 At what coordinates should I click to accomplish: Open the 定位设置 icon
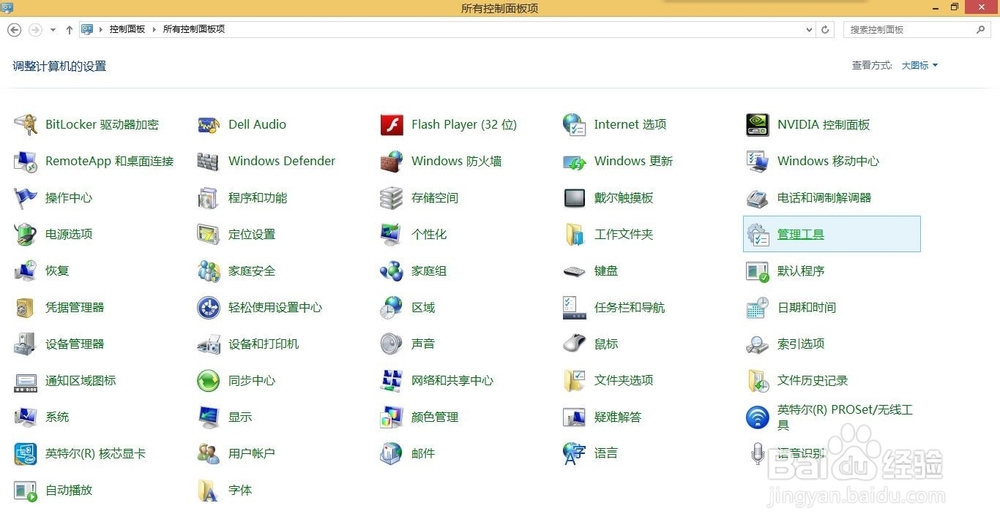click(209, 234)
